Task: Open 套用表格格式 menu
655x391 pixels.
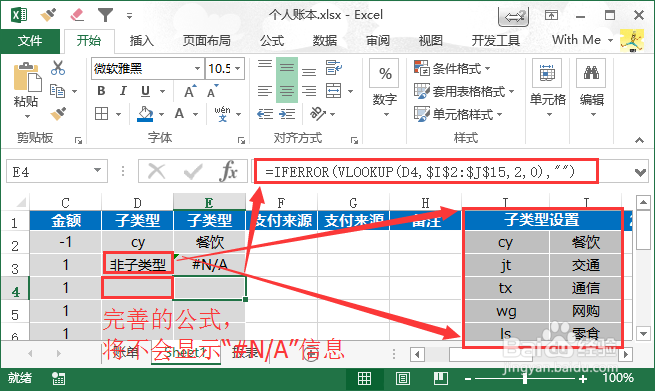Action: tap(464, 91)
